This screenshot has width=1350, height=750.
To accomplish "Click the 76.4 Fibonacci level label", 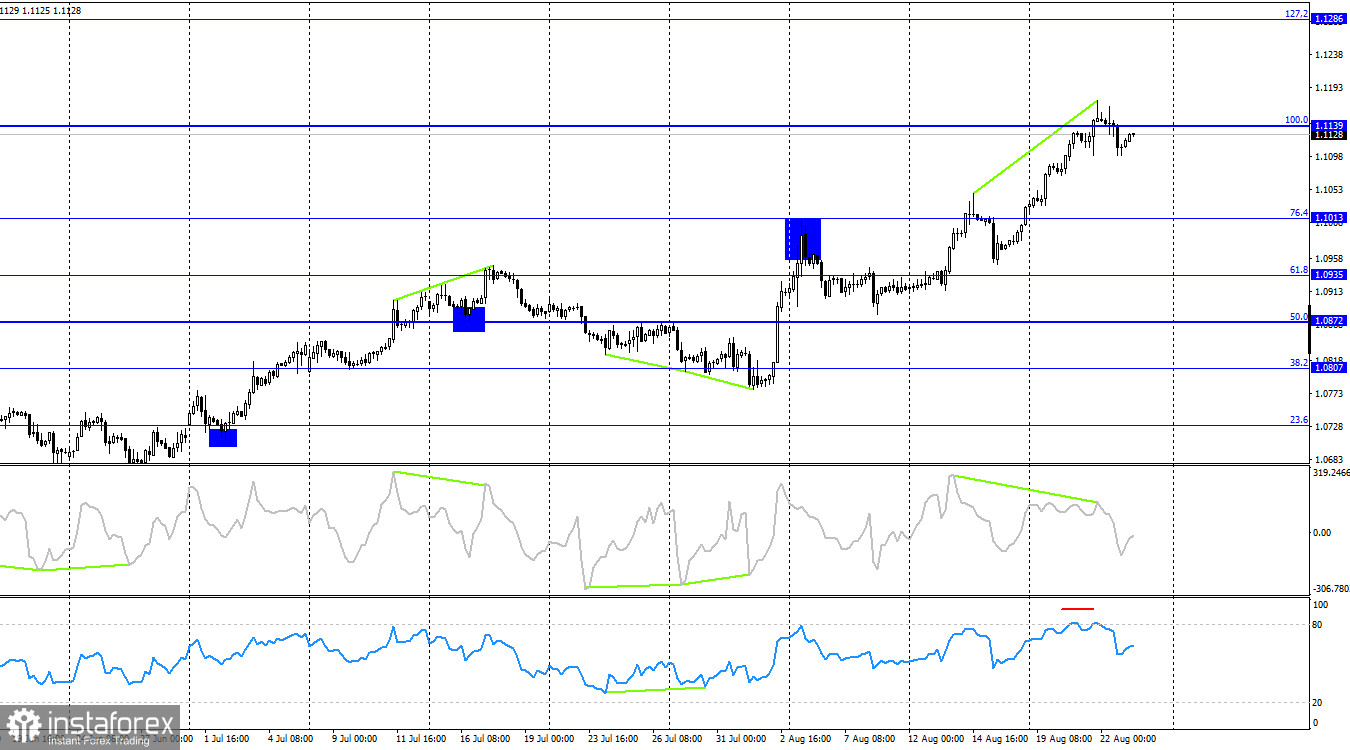I will 1299,213.
